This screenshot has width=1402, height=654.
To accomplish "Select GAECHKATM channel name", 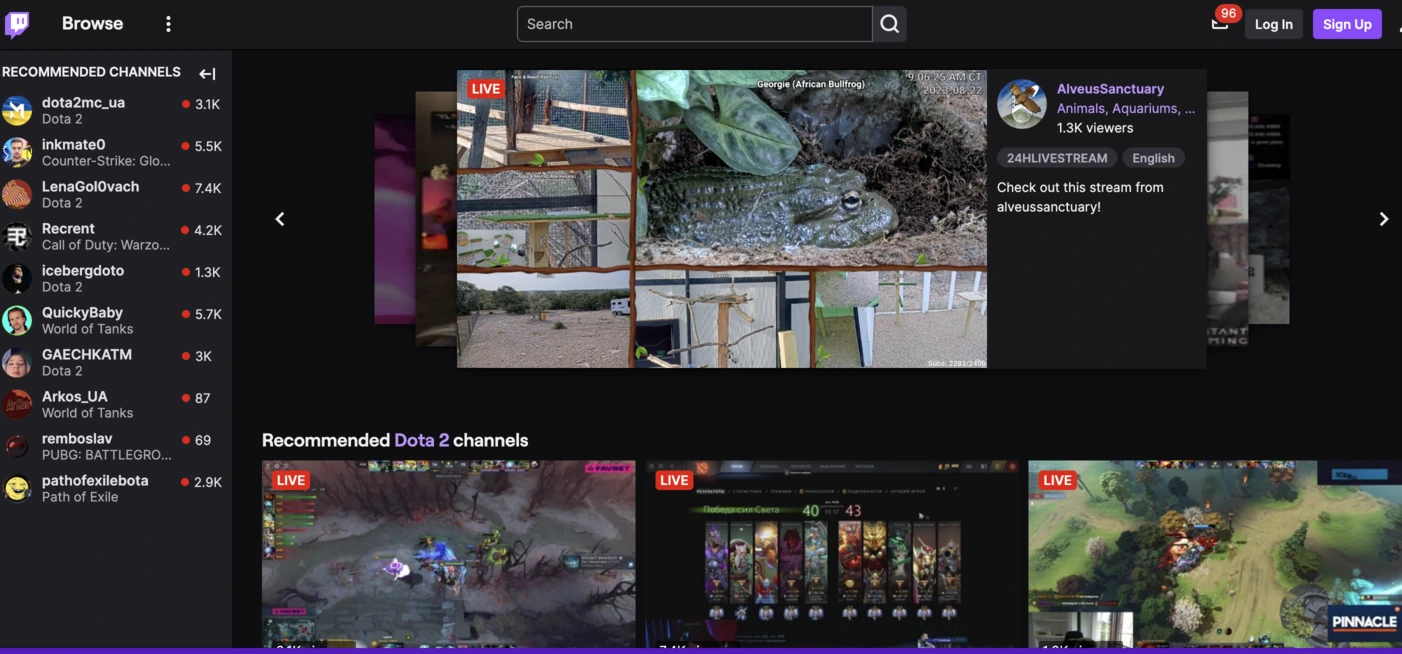I will (x=87, y=355).
